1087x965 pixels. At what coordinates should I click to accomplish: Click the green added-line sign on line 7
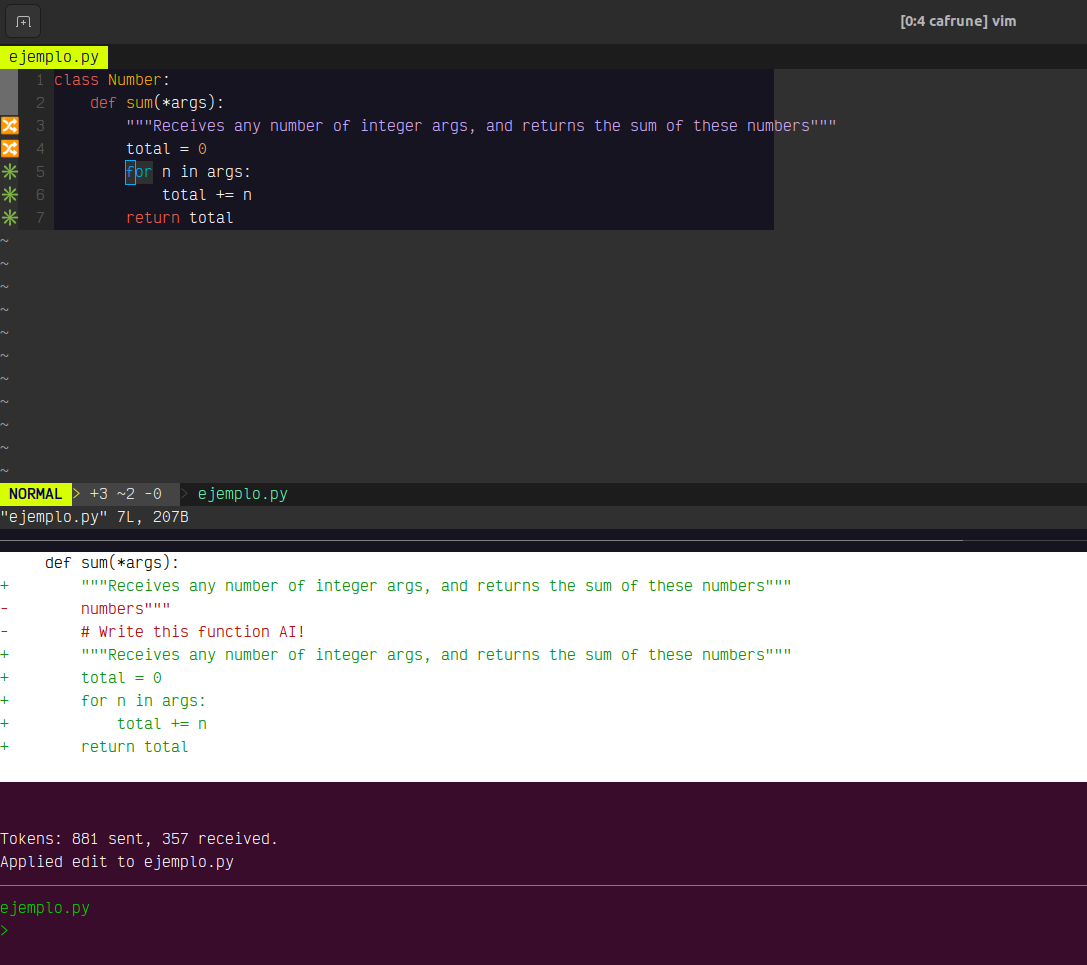[10, 218]
